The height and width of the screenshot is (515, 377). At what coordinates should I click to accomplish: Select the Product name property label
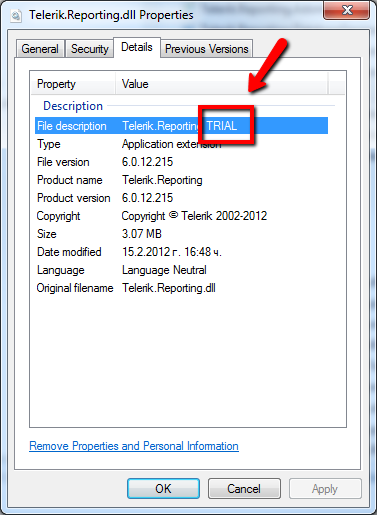click(69, 180)
